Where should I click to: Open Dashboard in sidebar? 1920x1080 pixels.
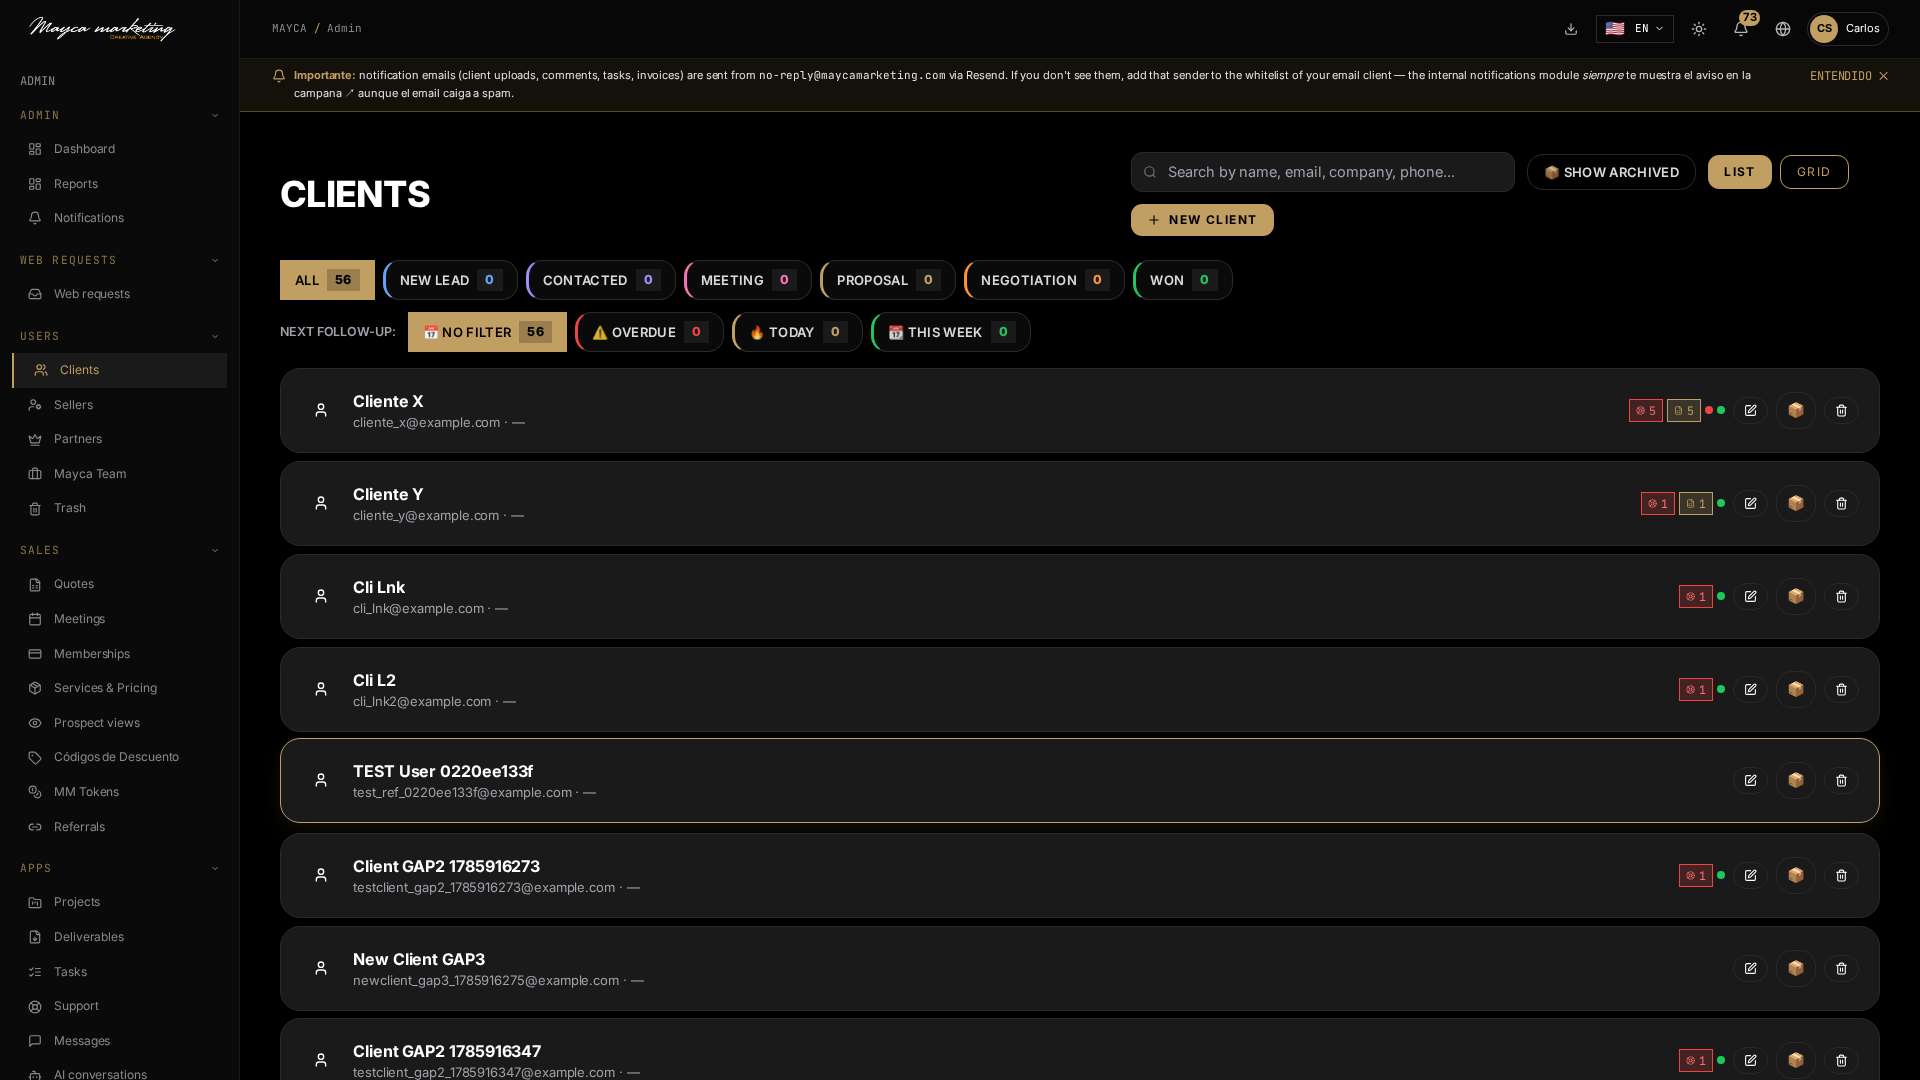coord(119,149)
